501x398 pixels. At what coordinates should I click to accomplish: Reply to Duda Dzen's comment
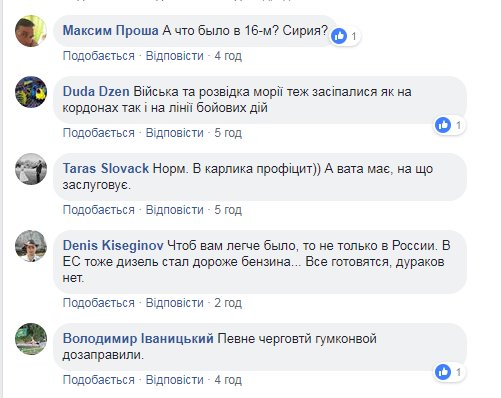(x=175, y=133)
